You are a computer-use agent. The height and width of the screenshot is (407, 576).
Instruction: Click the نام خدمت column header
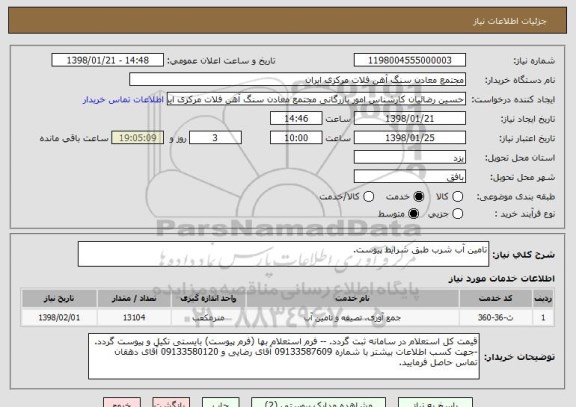(353, 298)
